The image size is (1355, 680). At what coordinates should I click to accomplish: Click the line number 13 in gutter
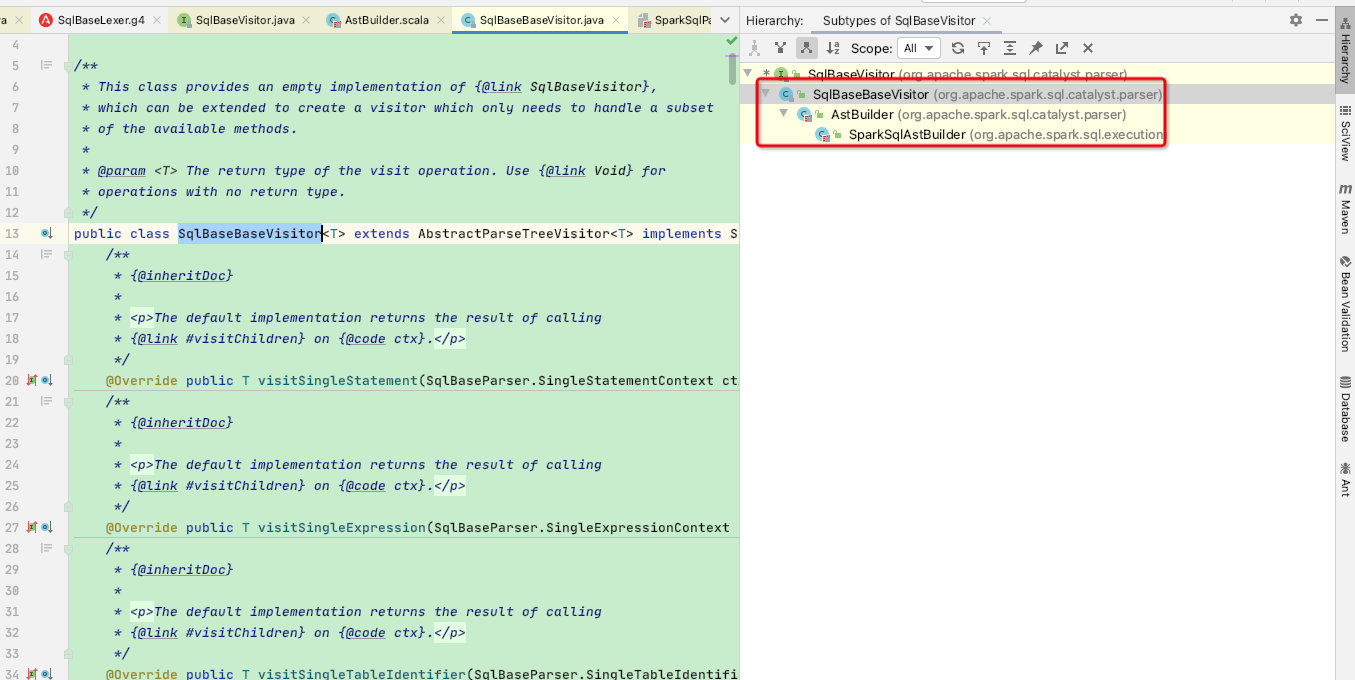pyautogui.click(x=13, y=233)
